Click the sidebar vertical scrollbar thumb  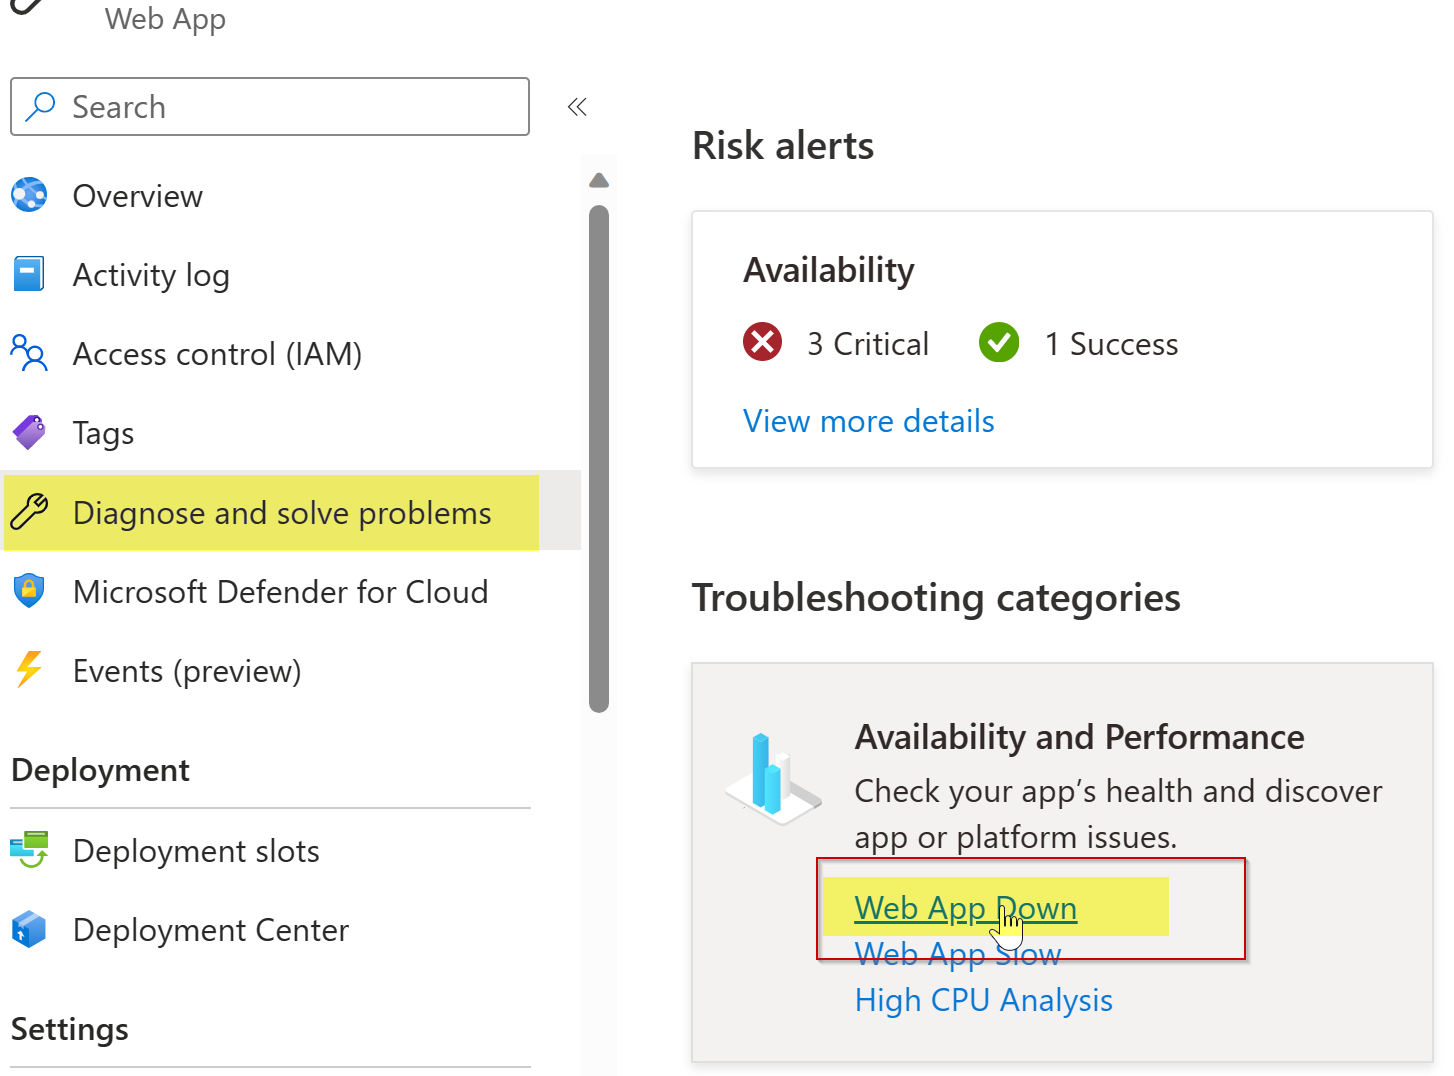(x=599, y=459)
